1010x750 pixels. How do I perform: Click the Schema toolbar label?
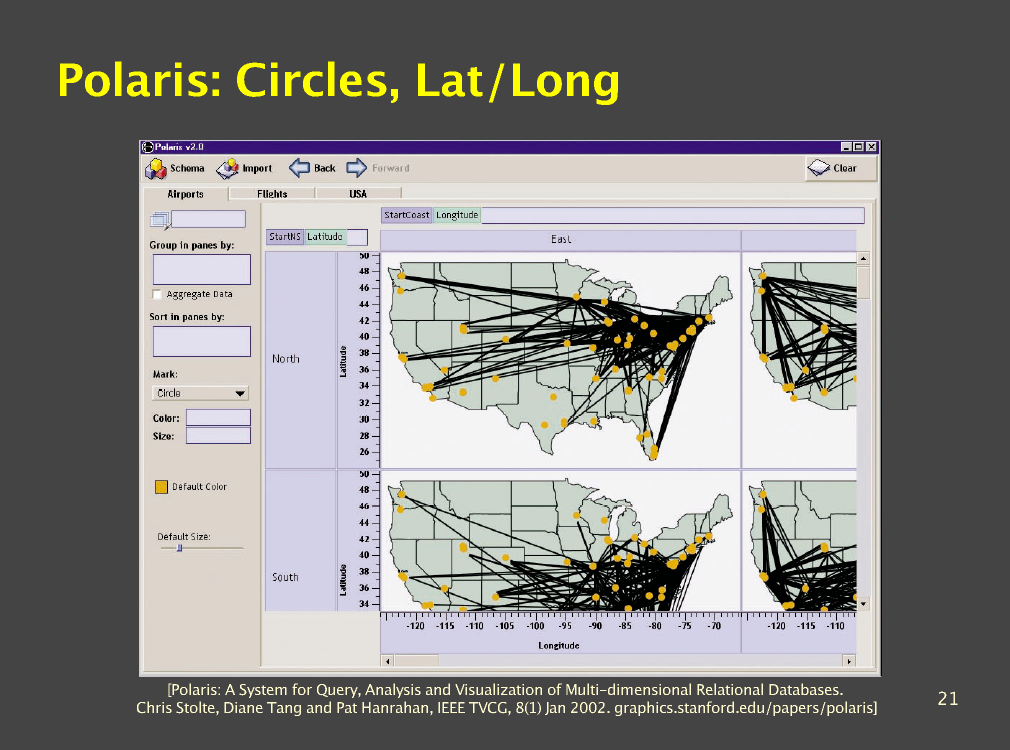187,168
